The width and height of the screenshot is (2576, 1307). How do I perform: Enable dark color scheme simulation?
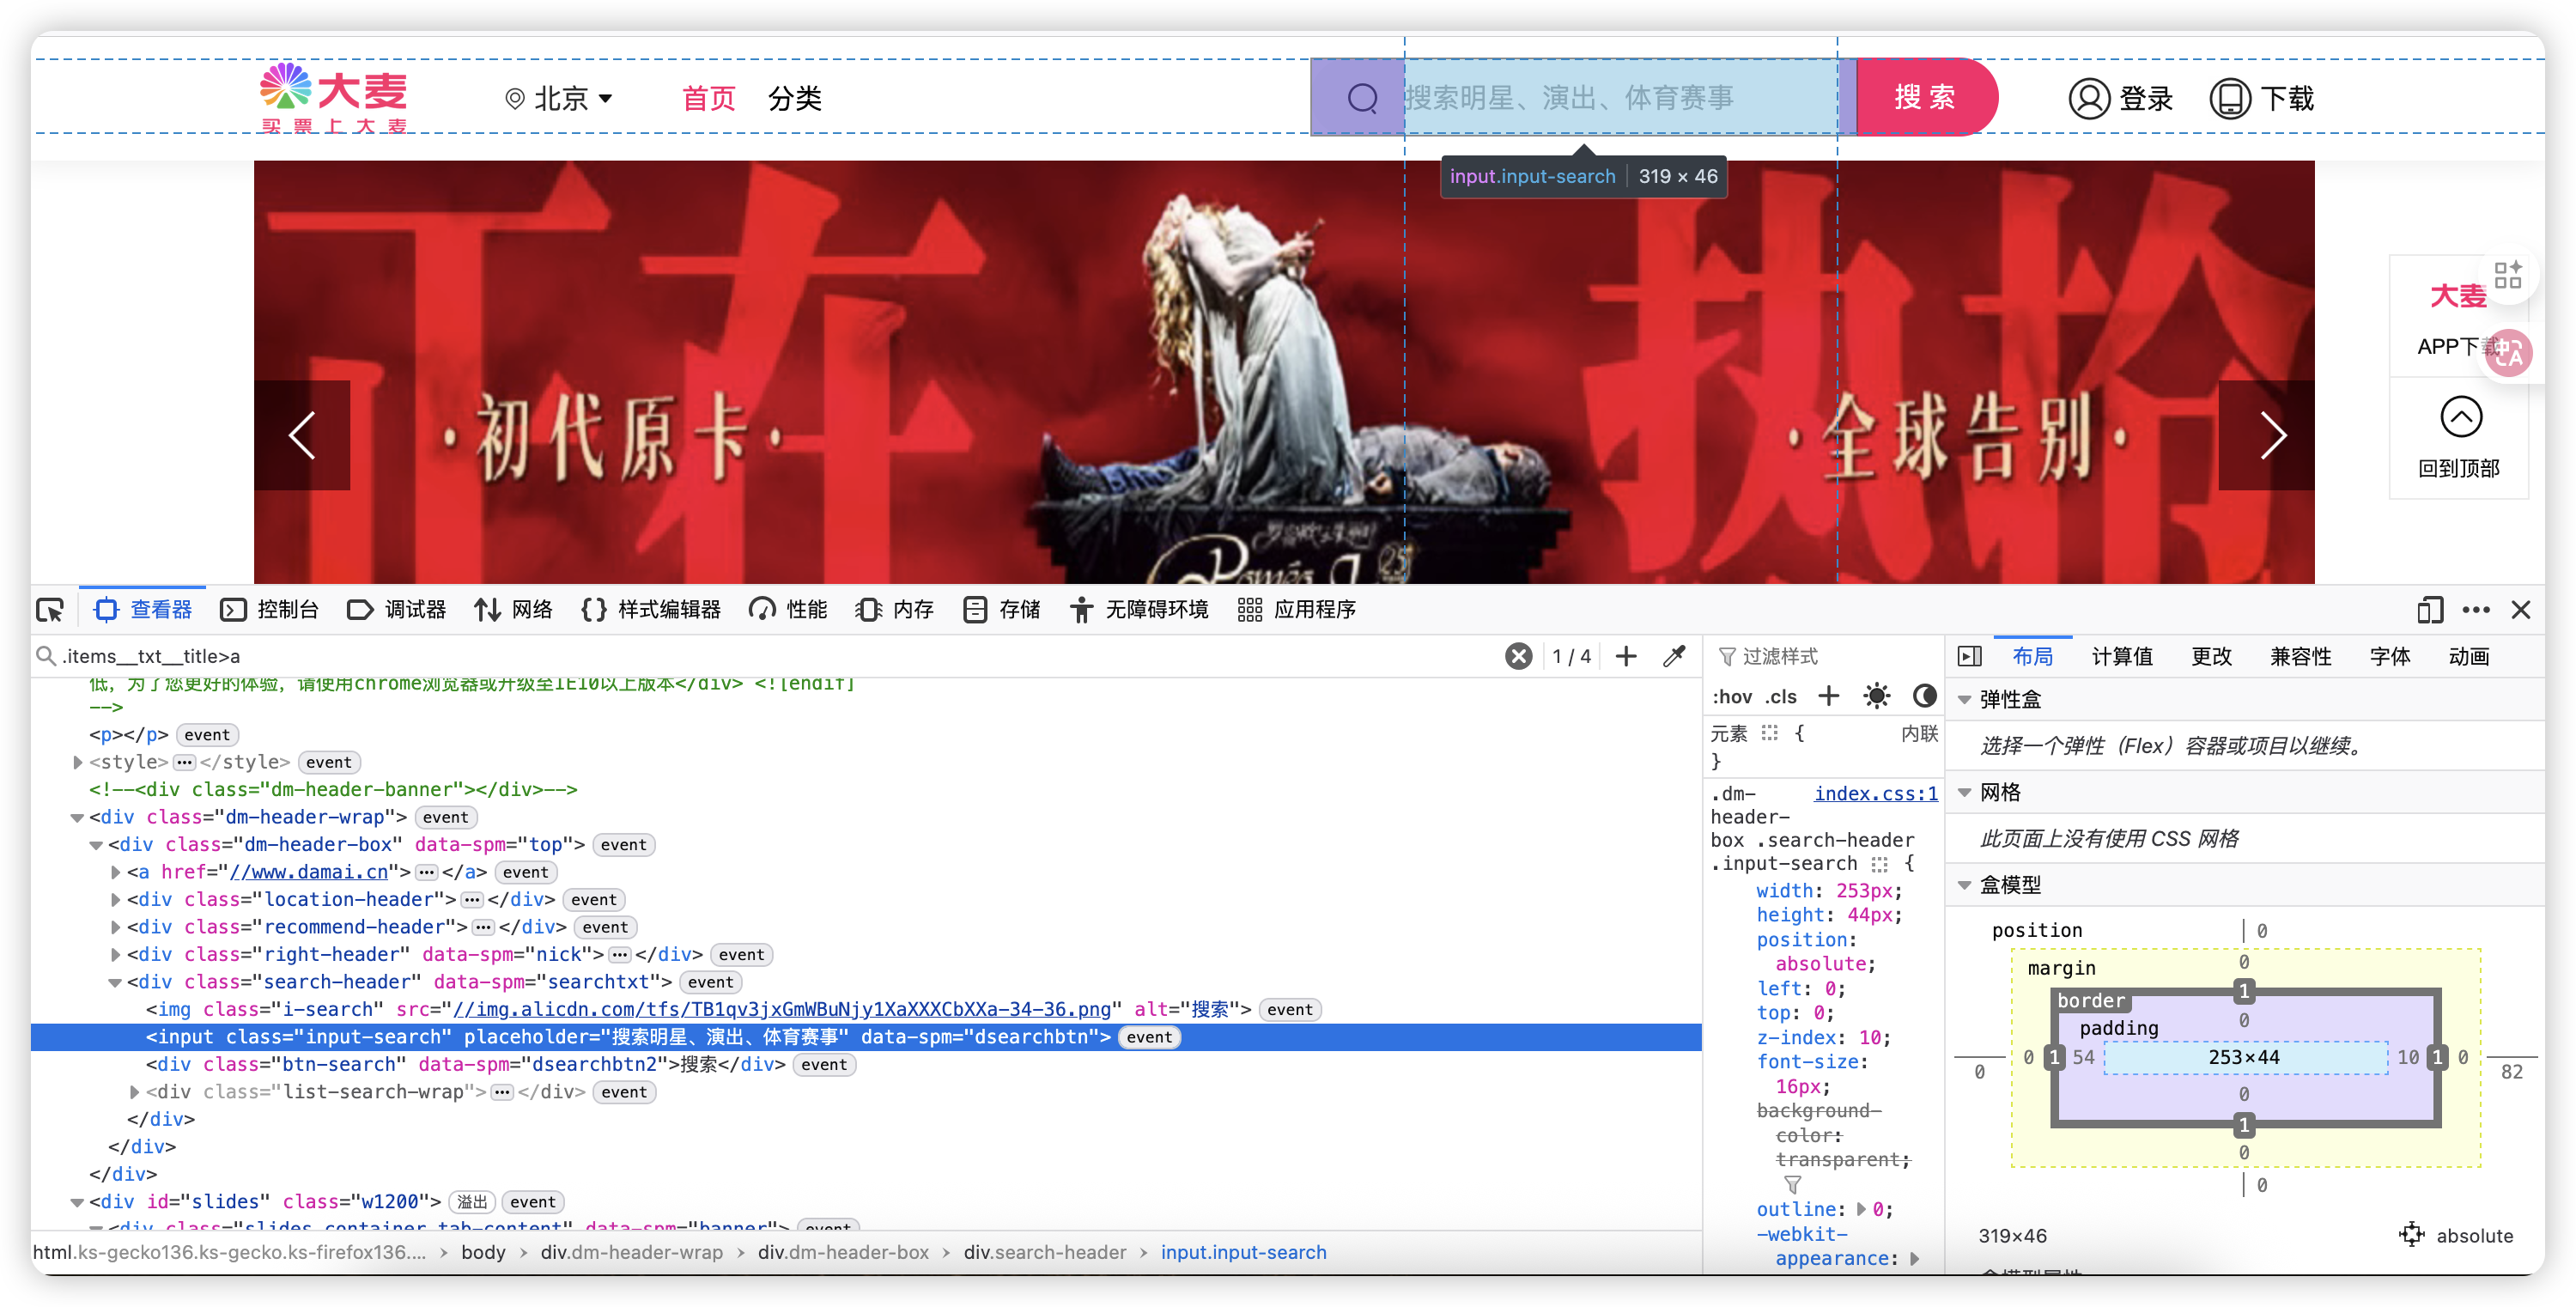1924,696
